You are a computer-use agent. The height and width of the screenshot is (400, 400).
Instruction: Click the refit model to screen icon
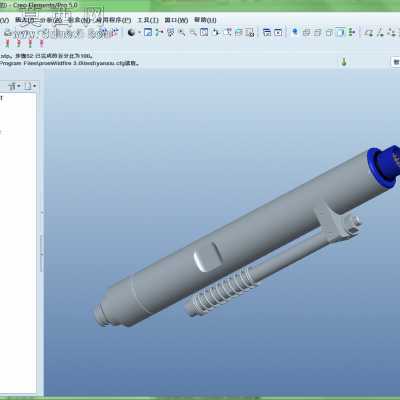click(x=204, y=32)
